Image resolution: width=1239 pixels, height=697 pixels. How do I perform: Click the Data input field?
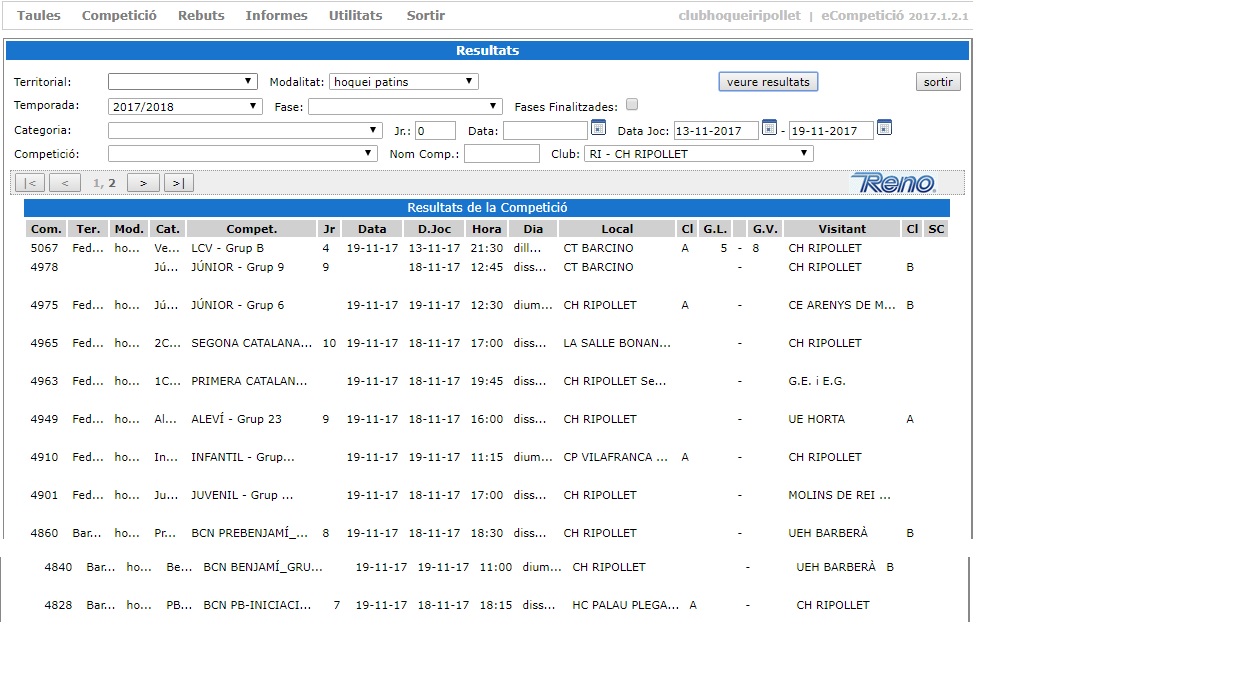click(545, 130)
